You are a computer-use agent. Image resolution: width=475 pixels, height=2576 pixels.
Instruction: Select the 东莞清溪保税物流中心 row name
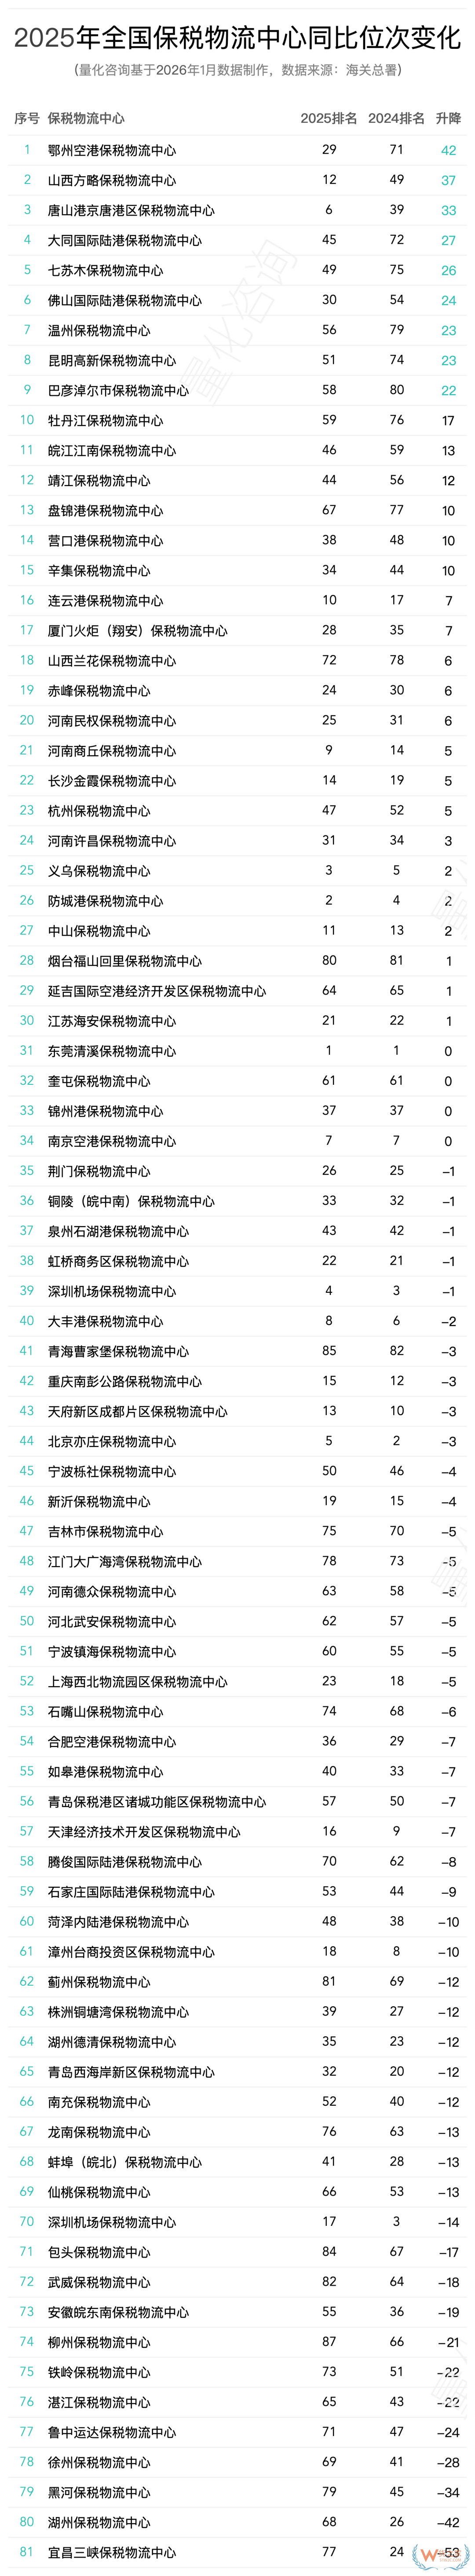click(112, 1050)
